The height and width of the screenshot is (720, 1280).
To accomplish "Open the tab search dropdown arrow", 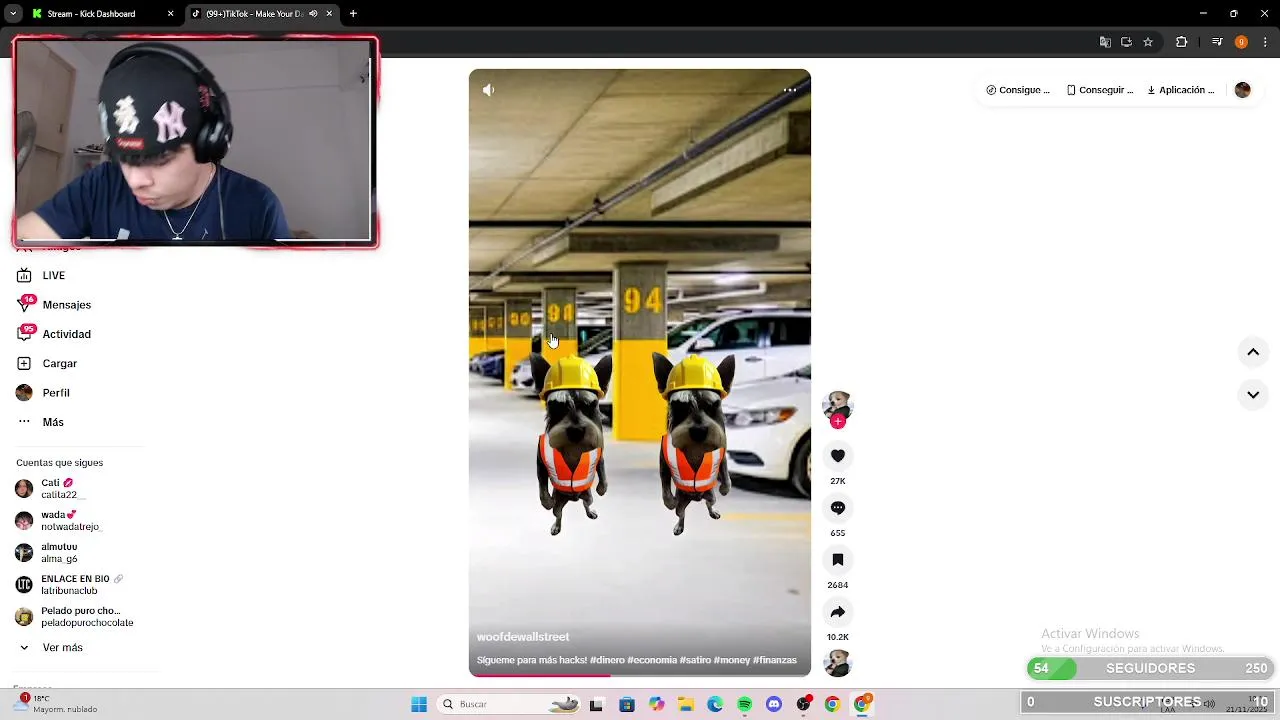I will (x=13, y=14).
